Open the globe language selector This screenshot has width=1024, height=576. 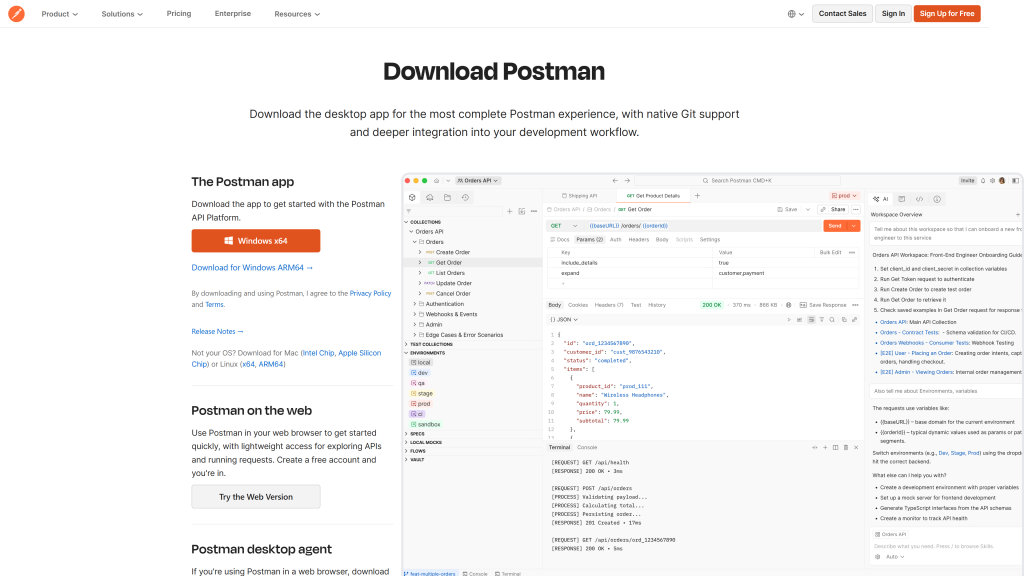(795, 14)
